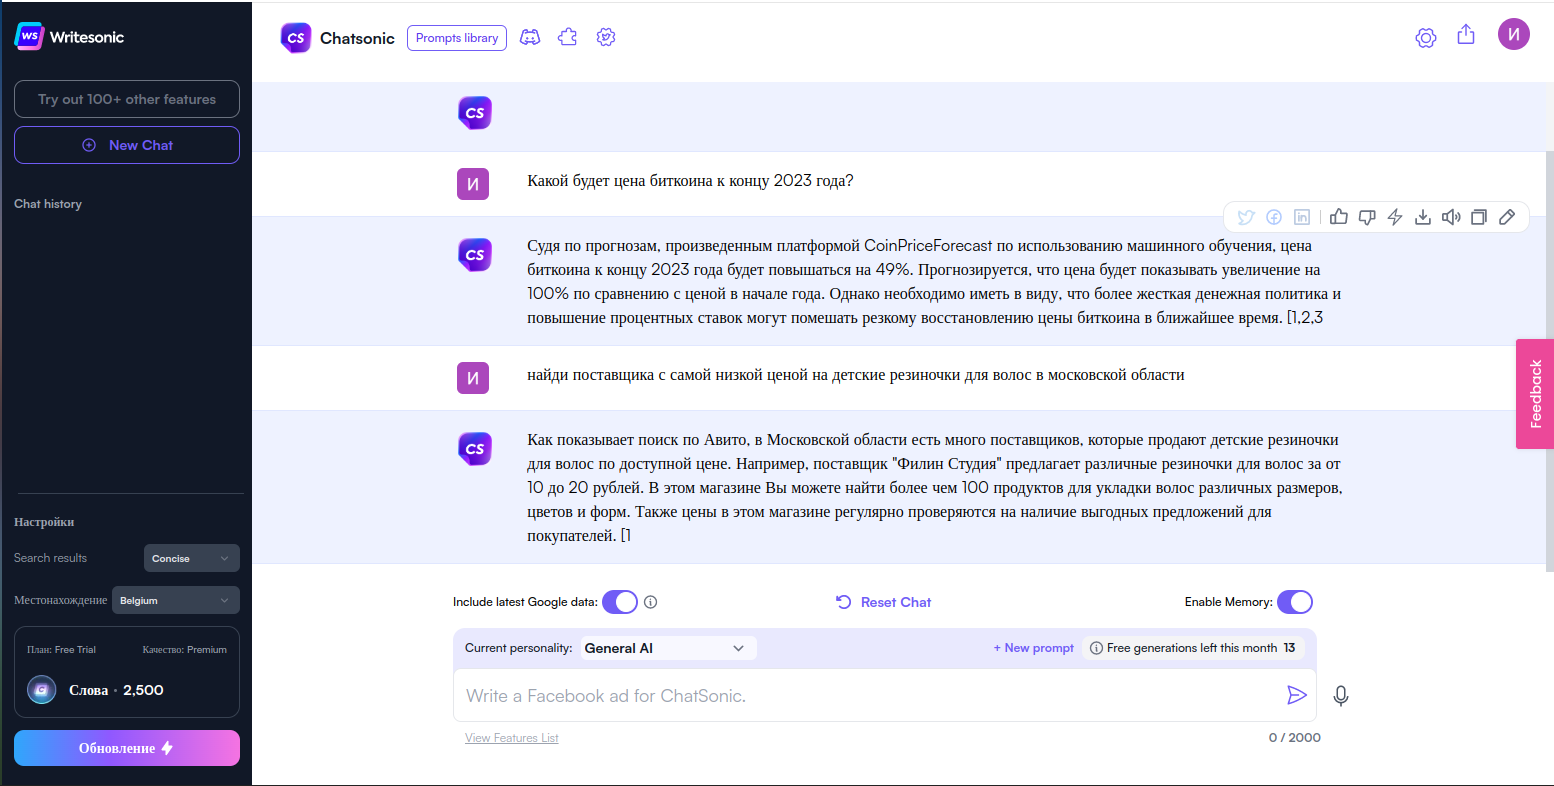Like the reply with thumbs up

[x=1339, y=217]
